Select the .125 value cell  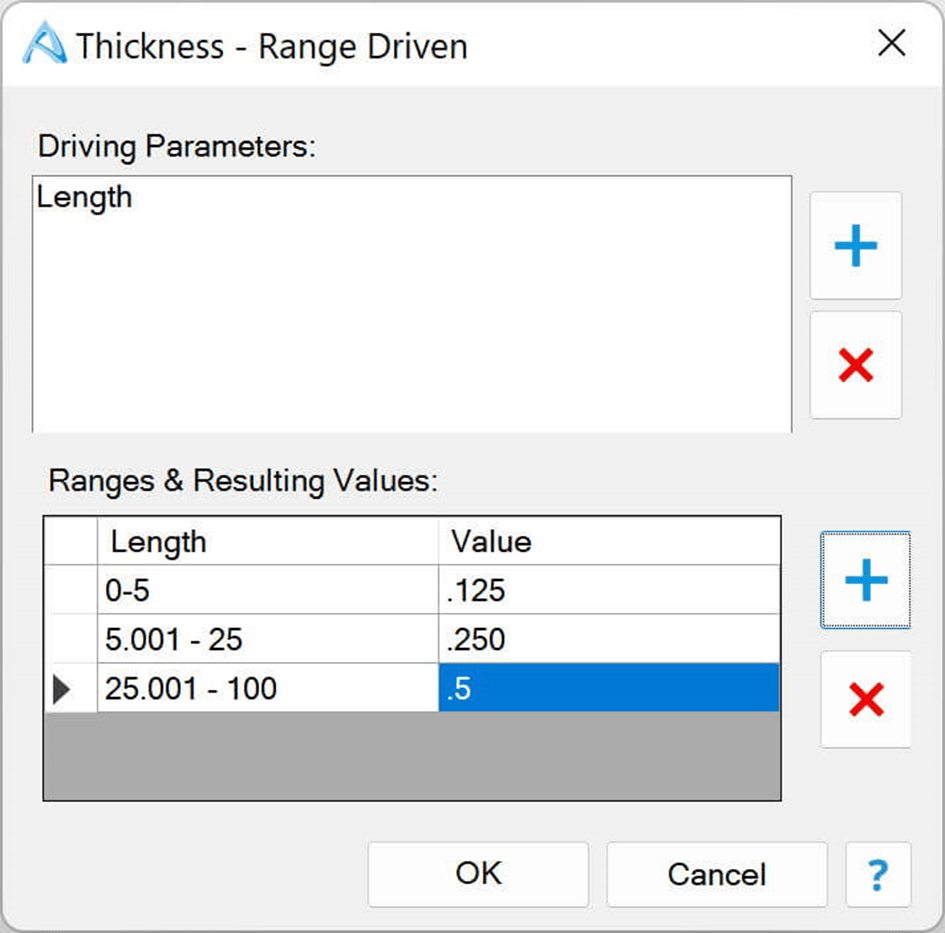coord(608,590)
